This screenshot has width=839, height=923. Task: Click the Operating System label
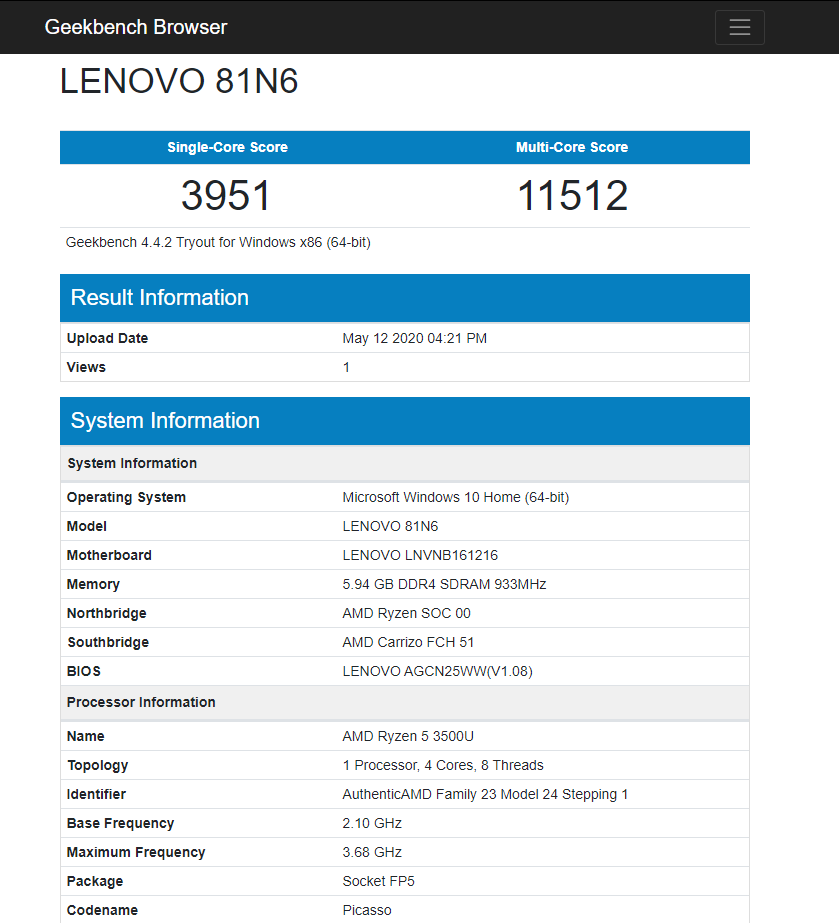(x=126, y=497)
